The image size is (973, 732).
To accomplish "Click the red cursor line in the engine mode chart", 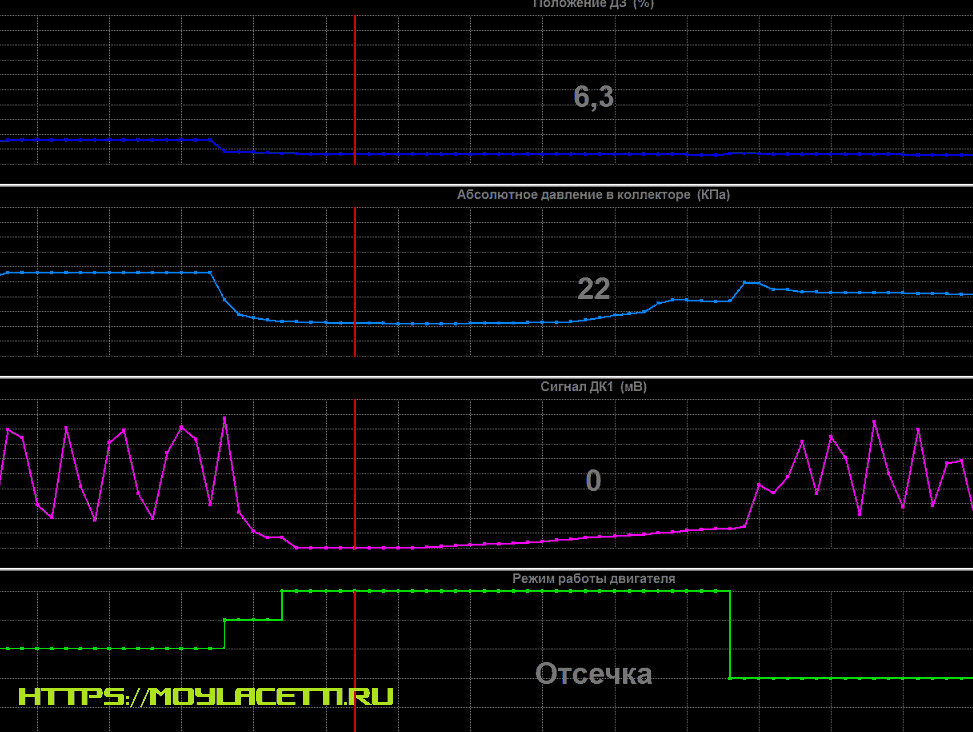I will (x=355, y=650).
